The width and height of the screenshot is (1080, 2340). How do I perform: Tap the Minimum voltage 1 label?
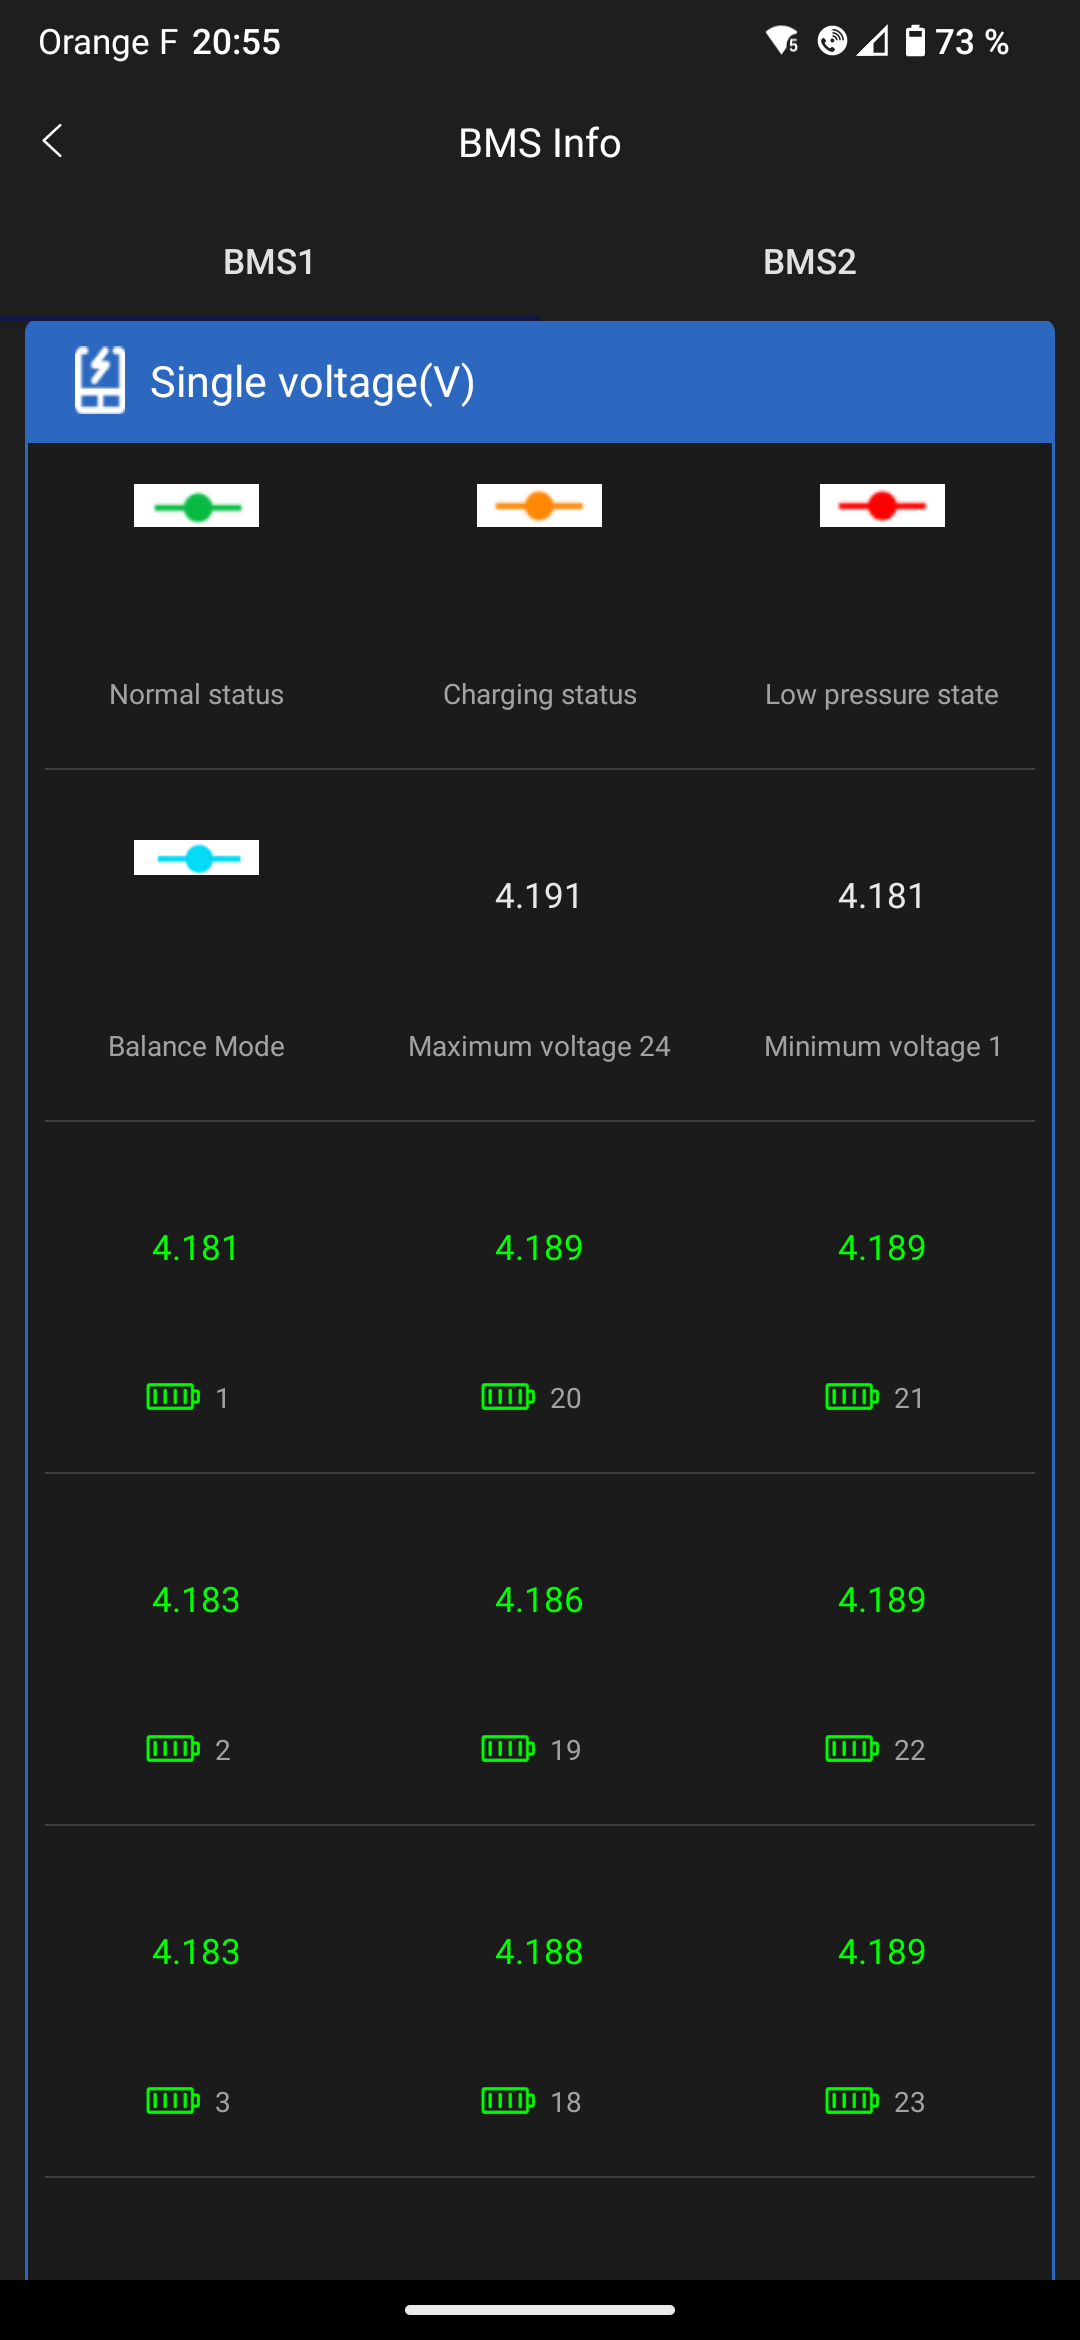click(883, 1046)
